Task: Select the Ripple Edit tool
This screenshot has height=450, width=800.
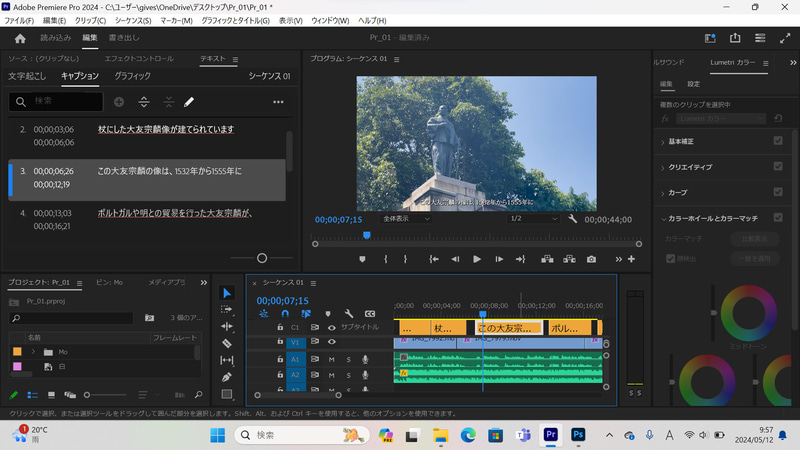Action: 227,326
